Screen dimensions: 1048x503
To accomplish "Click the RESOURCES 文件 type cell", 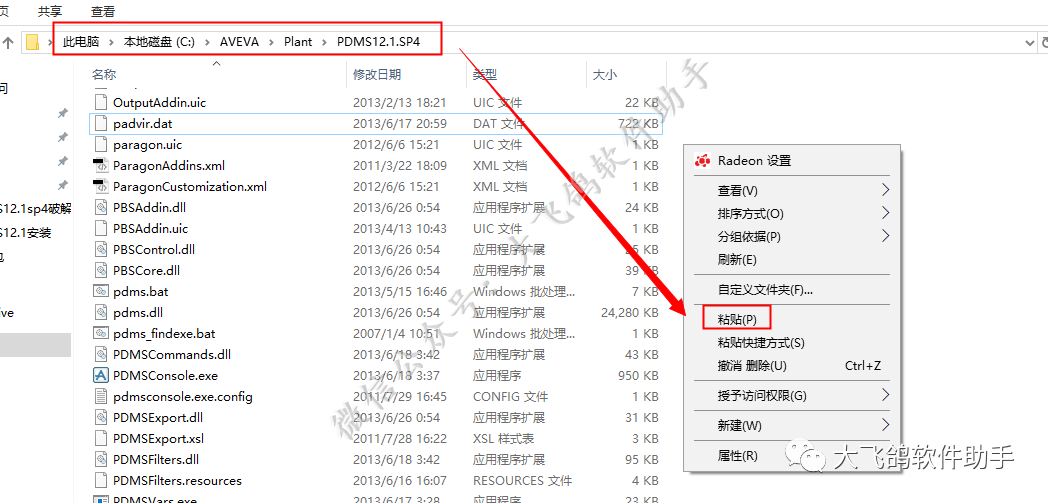I will (522, 480).
